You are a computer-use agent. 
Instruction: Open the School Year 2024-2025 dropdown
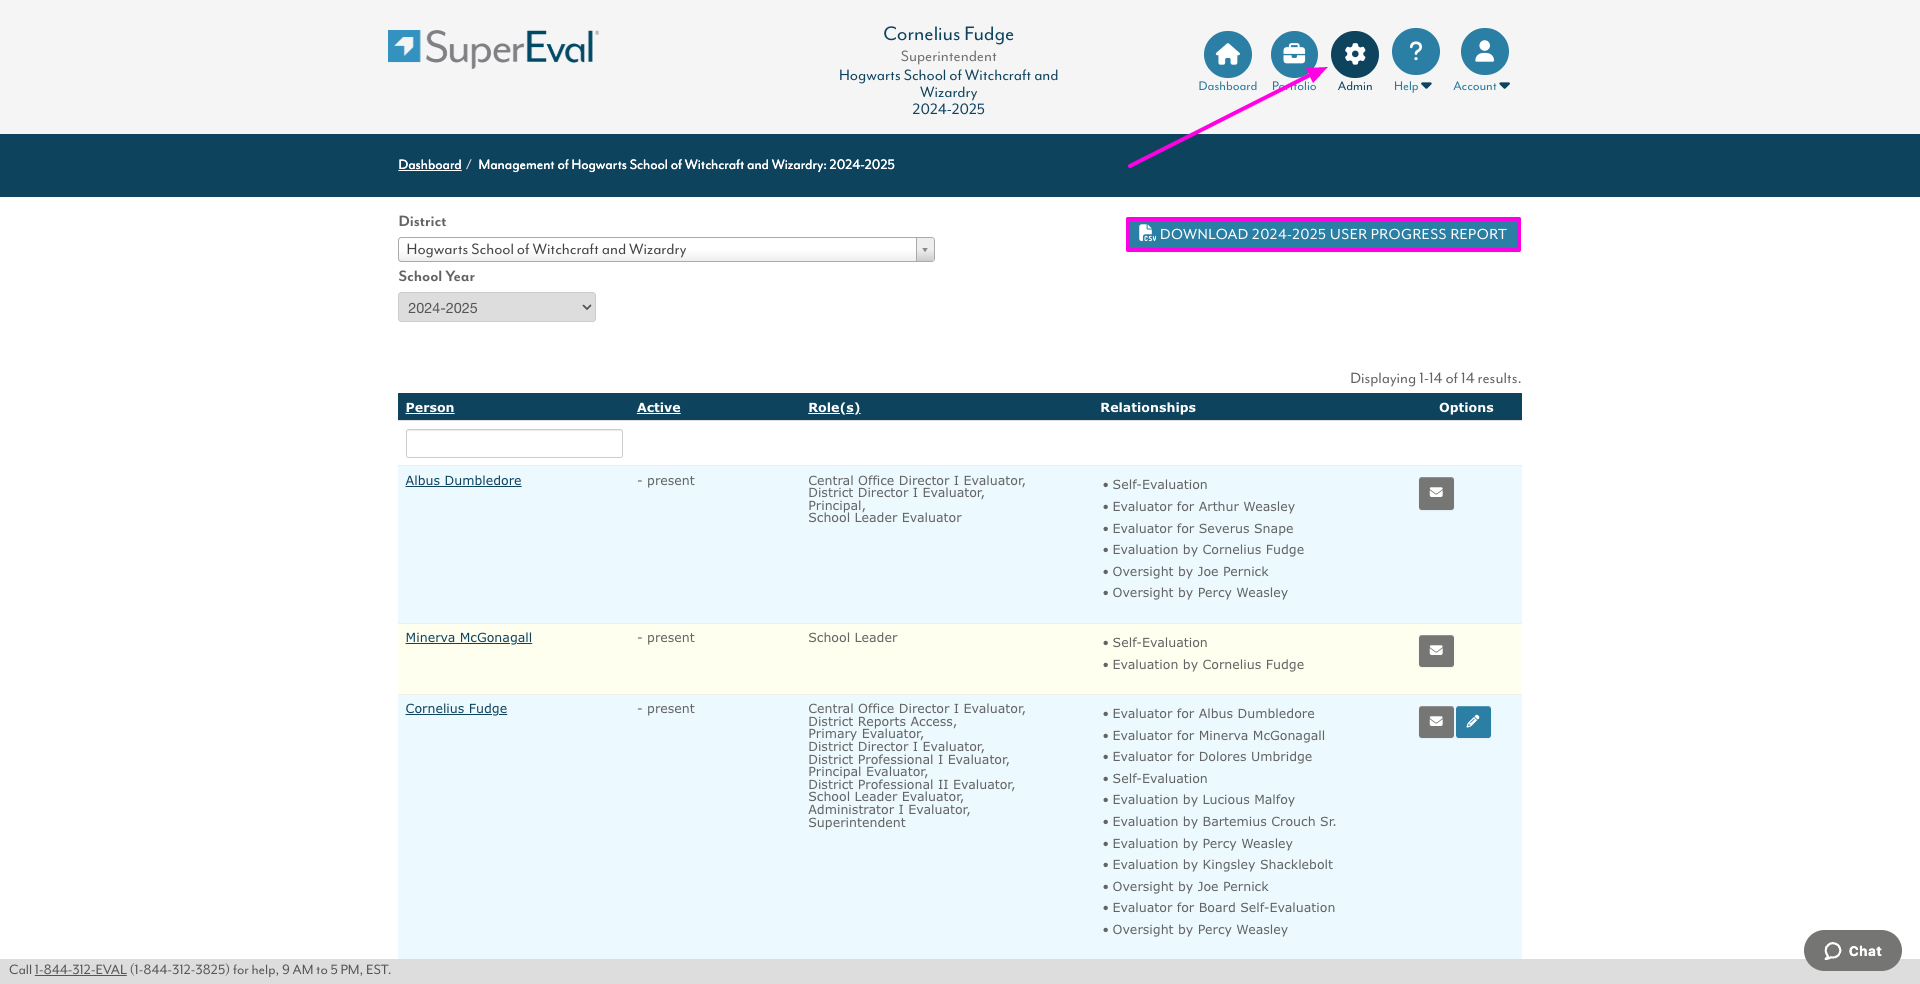(497, 307)
